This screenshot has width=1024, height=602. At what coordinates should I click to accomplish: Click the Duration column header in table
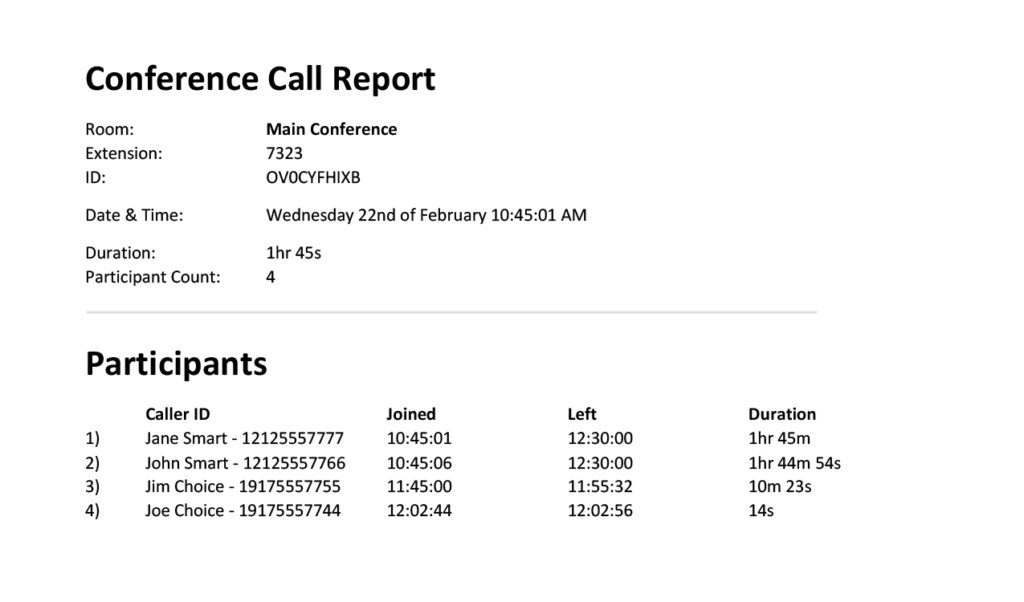pos(782,414)
